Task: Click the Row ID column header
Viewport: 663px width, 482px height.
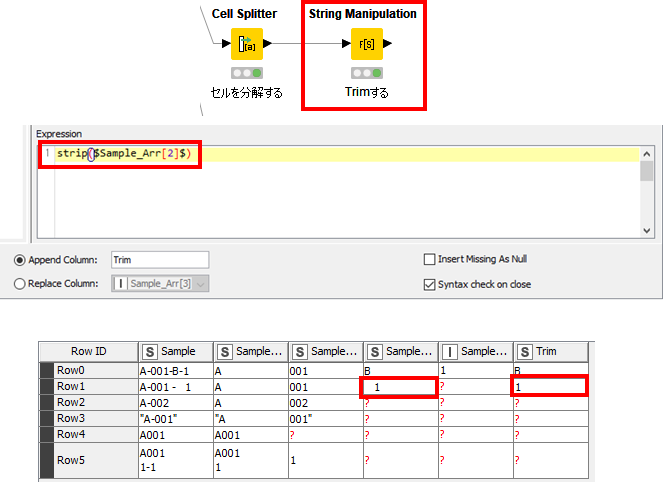Action: (89, 351)
